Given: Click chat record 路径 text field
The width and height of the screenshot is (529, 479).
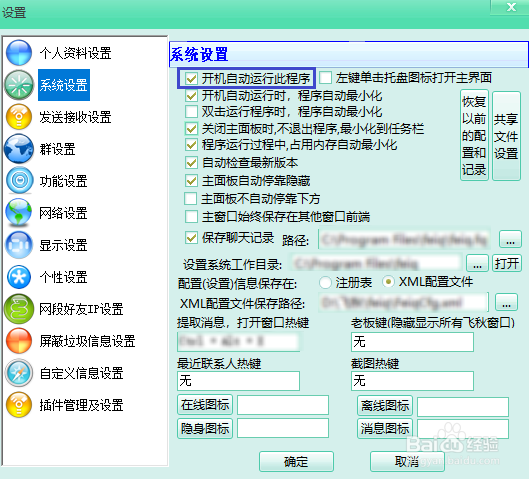Looking at the screenshot, I should (x=404, y=240).
